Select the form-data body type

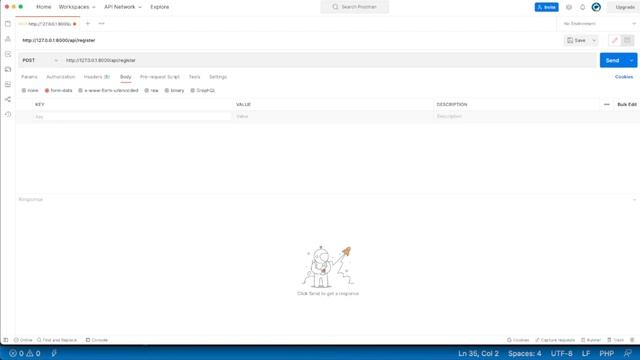[x=58, y=90]
